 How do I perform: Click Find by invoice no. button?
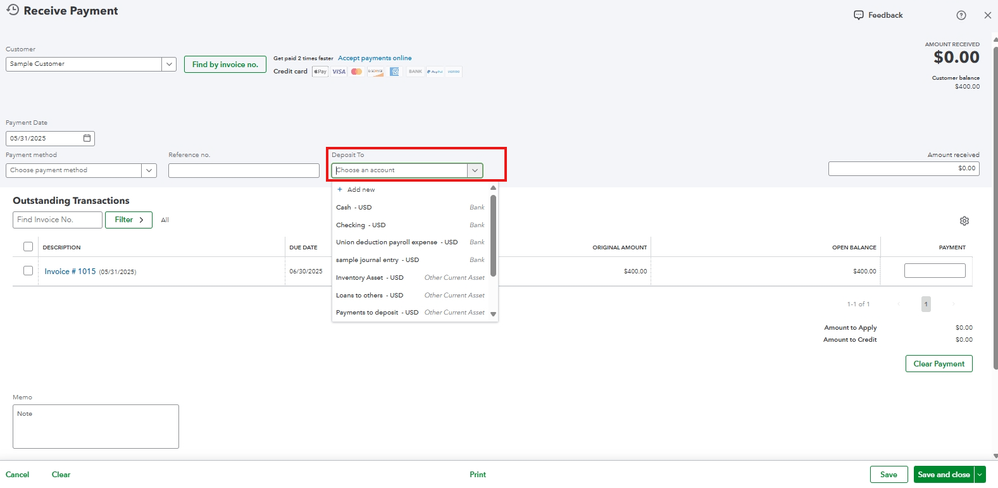[225, 64]
